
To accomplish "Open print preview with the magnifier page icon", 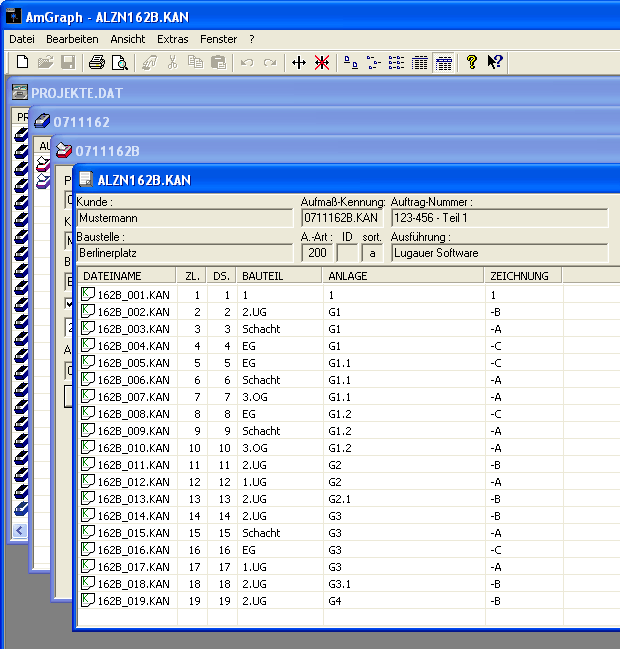I will click(x=120, y=62).
